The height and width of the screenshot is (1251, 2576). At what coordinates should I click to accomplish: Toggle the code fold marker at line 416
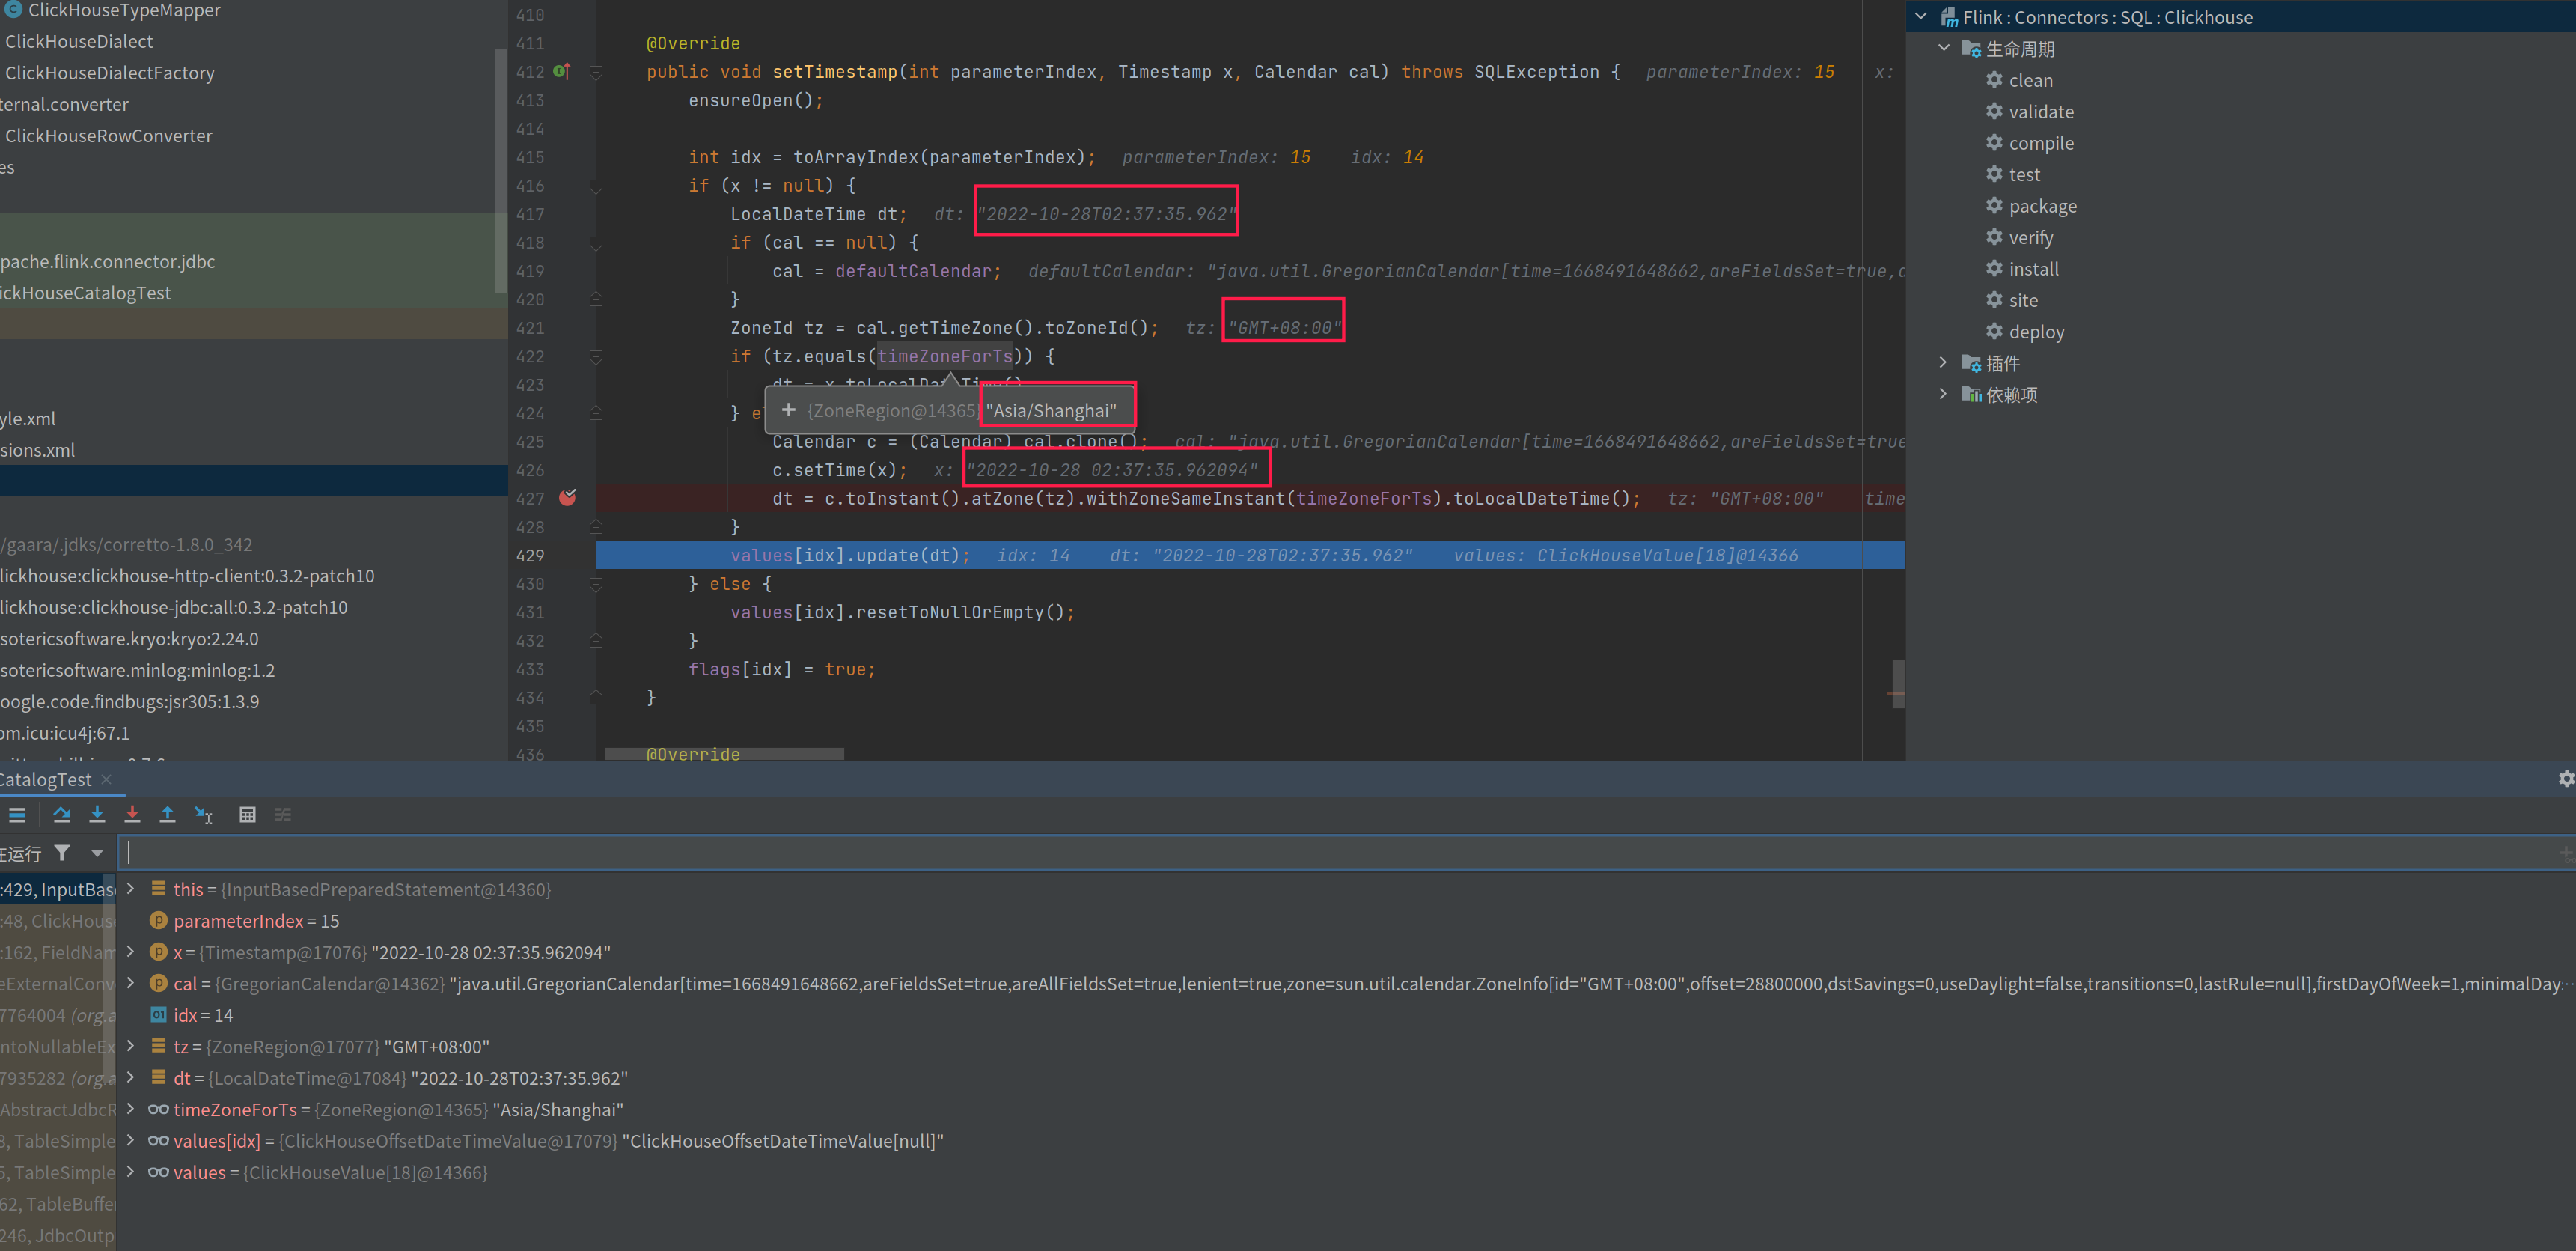[596, 186]
